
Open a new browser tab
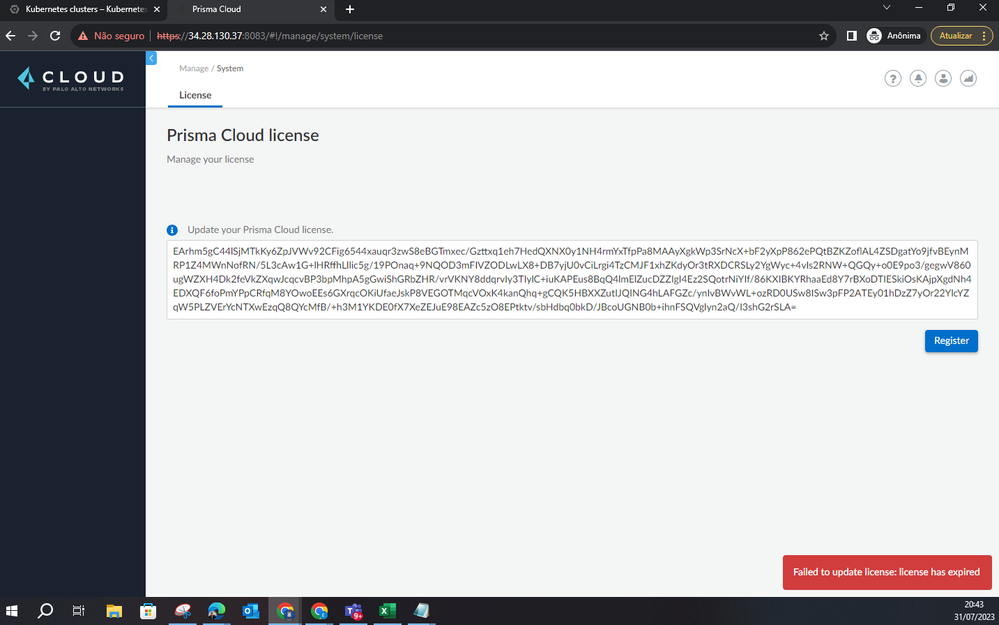click(350, 9)
